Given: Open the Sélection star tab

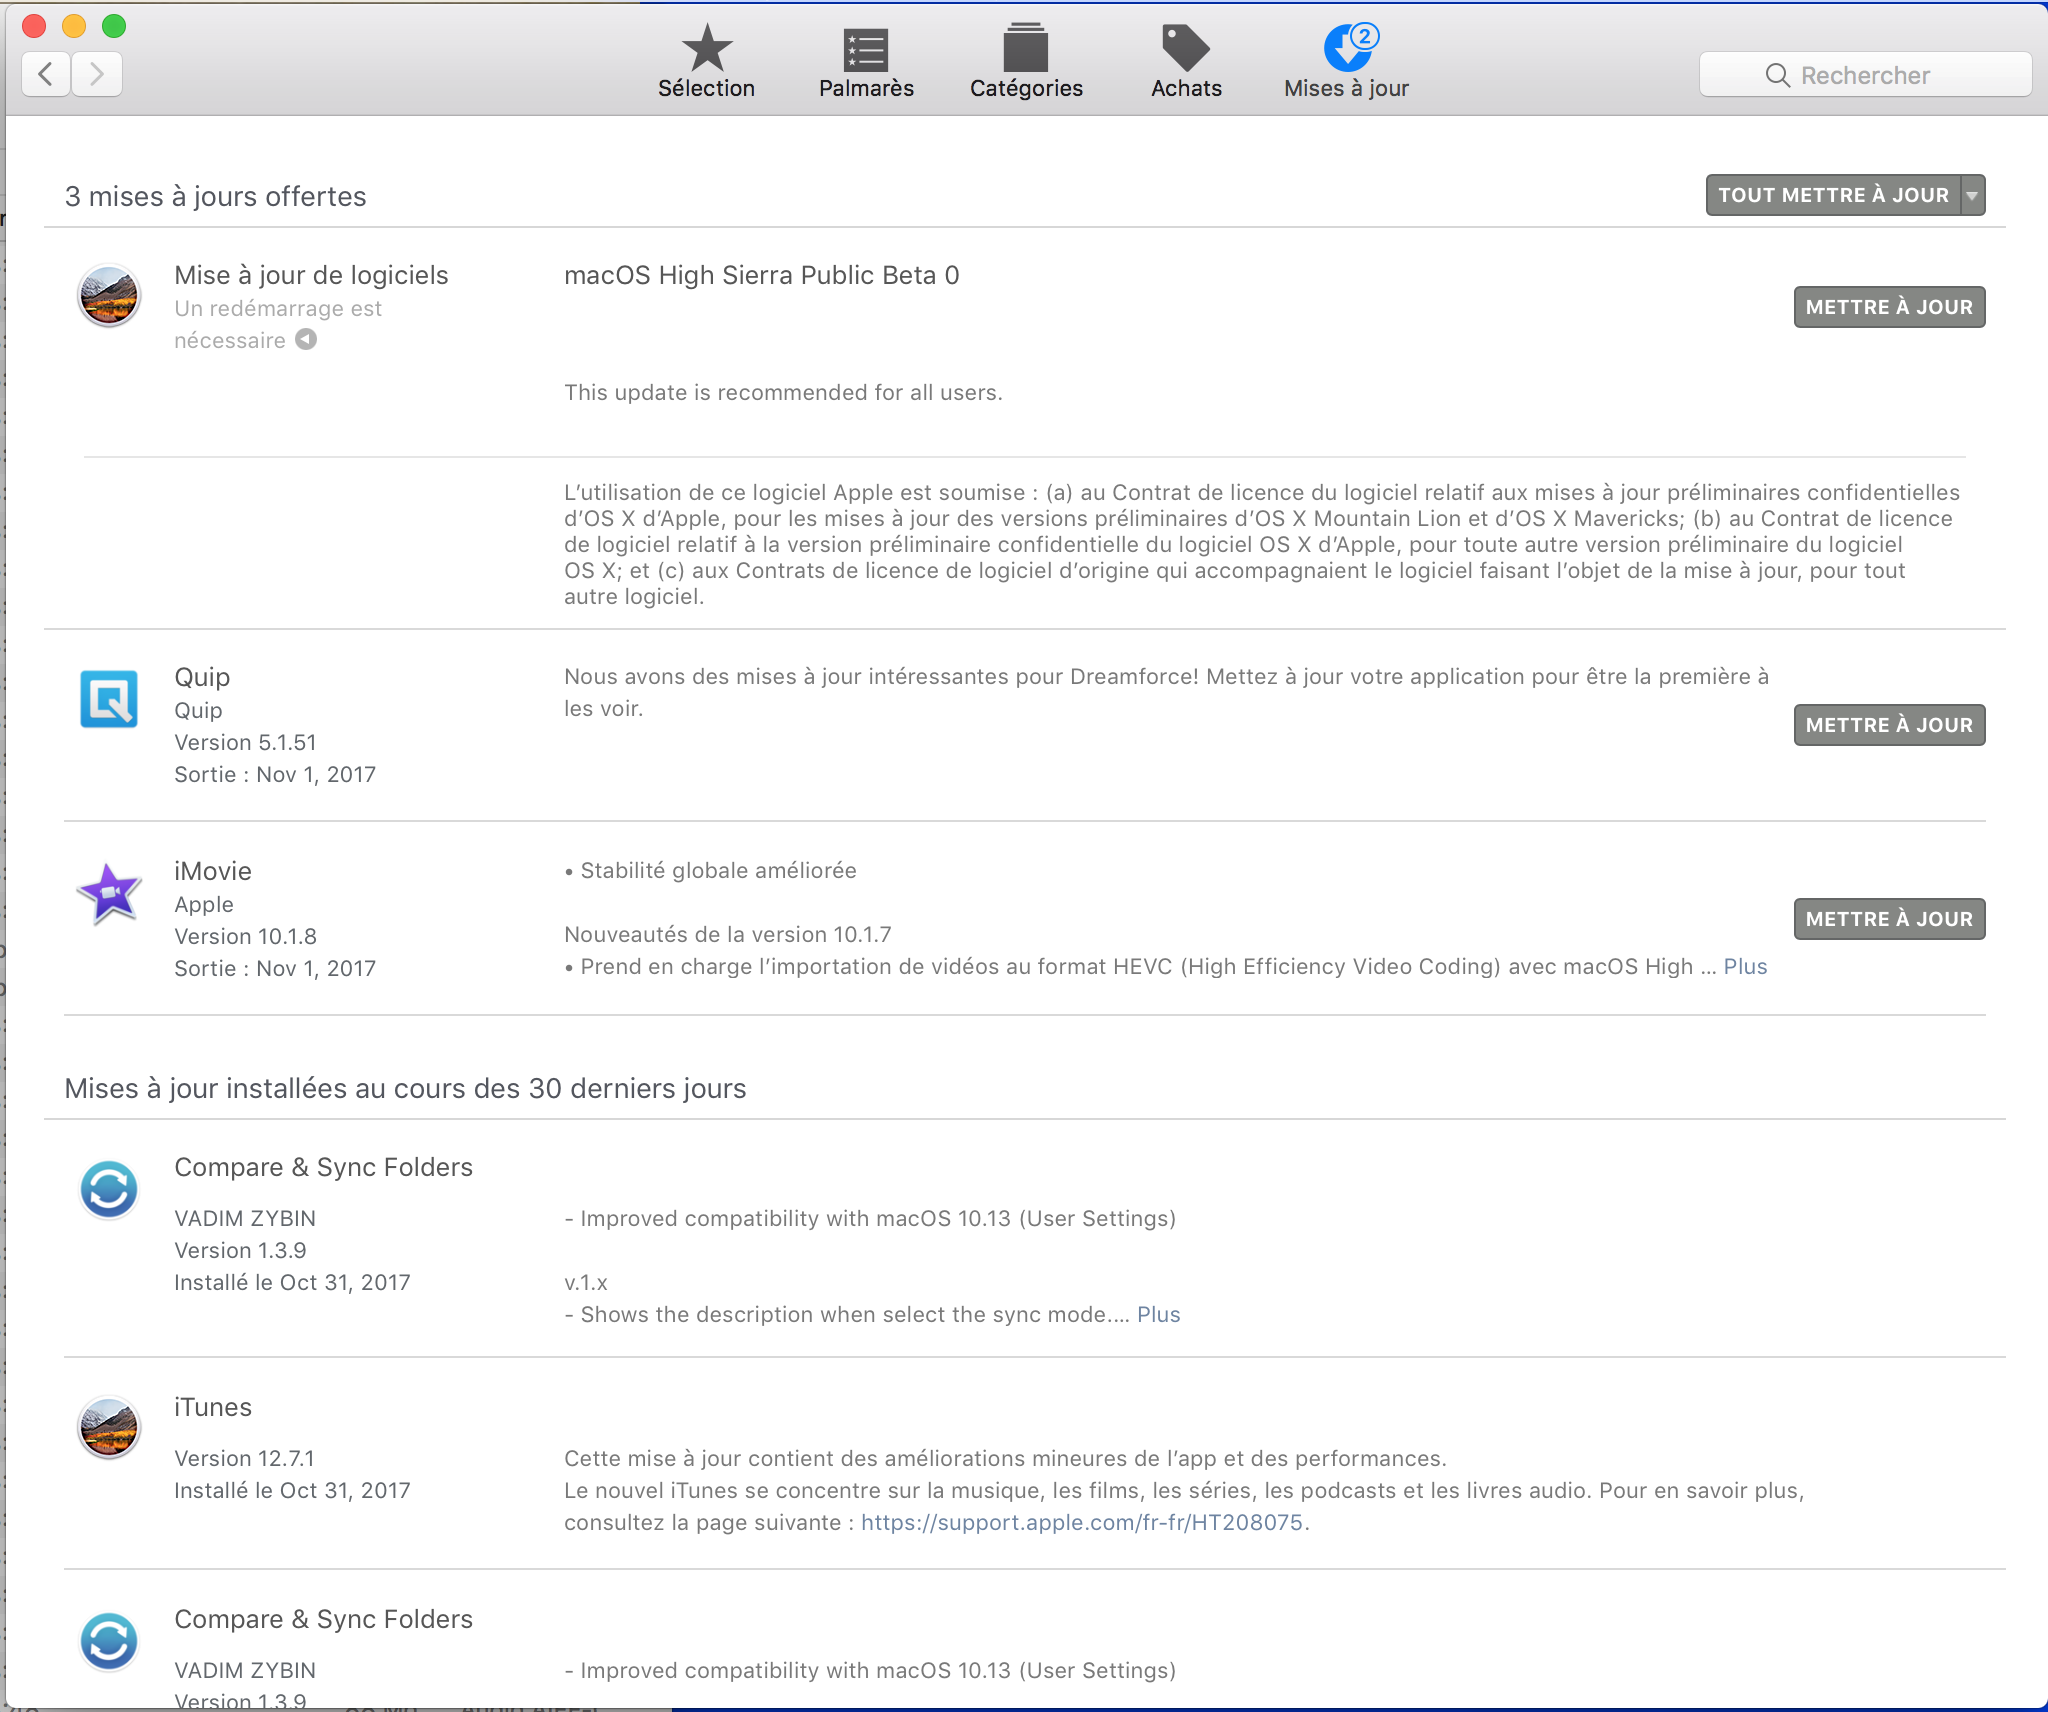Looking at the screenshot, I should (x=706, y=62).
